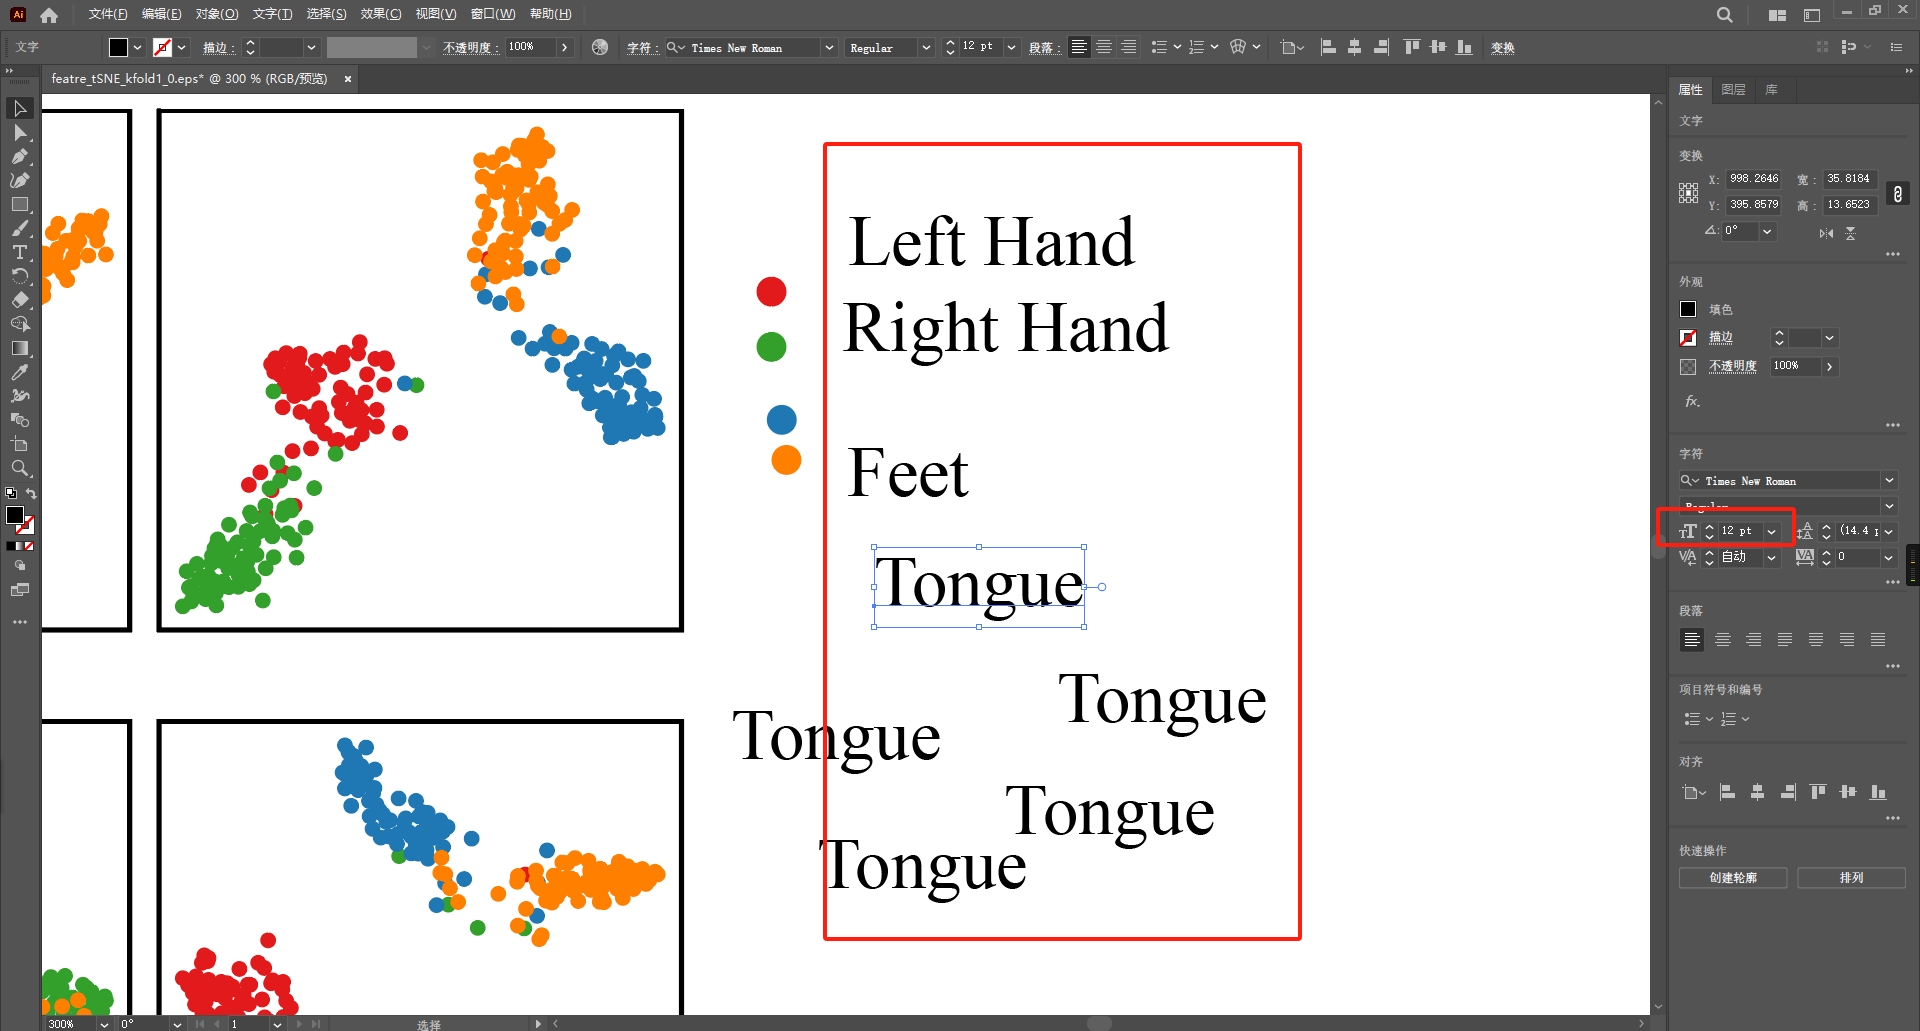
Task: Swap fill and stroke colors
Action: (31, 494)
